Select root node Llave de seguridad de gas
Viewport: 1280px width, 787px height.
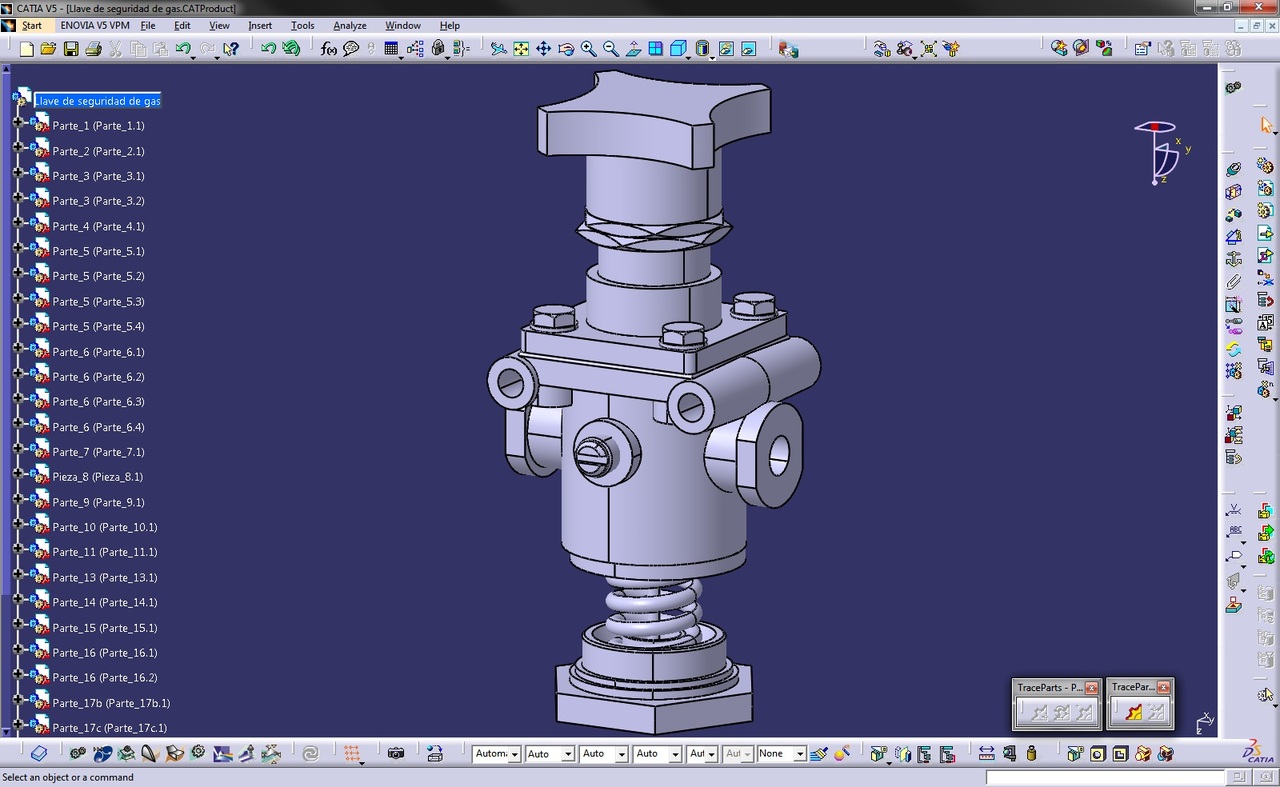98,101
